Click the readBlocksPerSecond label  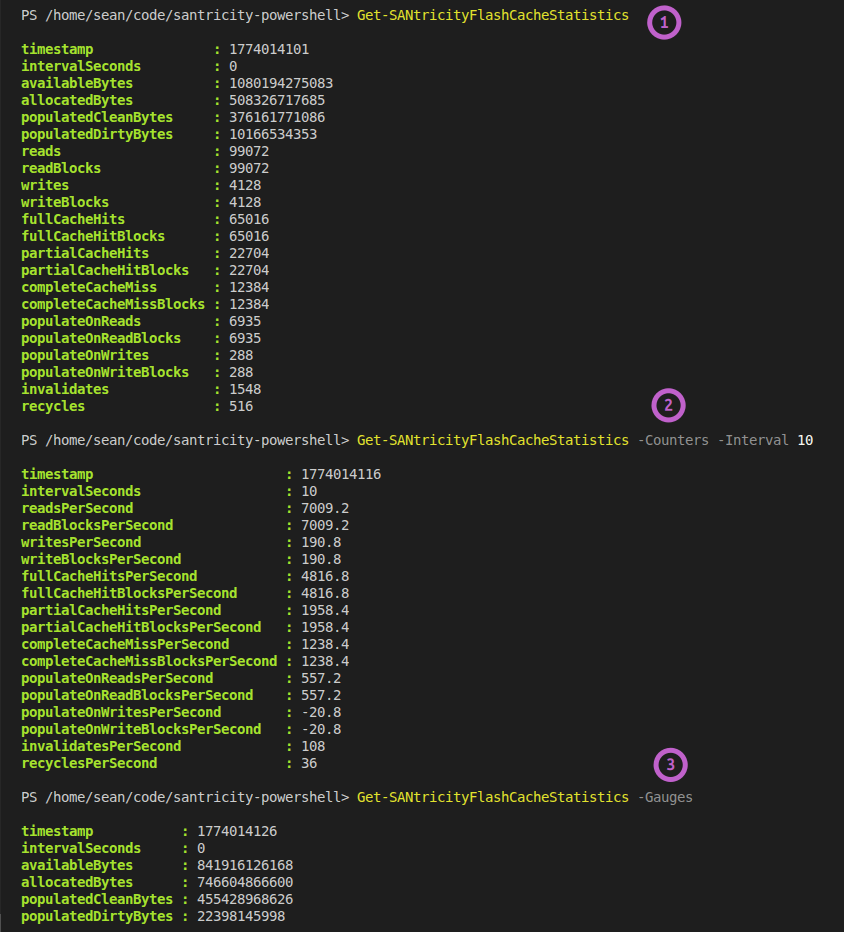point(97,525)
